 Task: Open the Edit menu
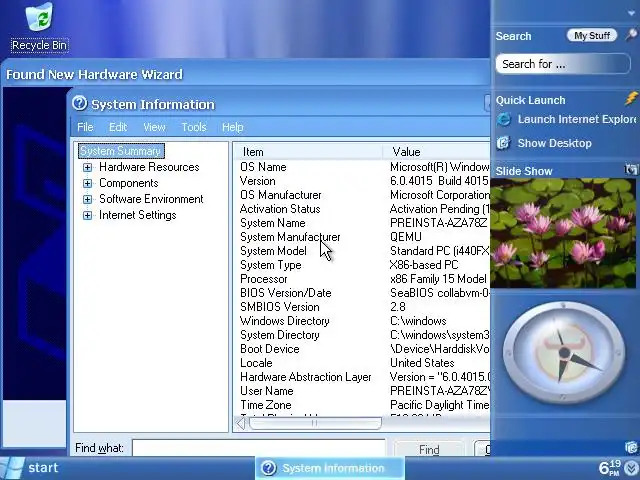[x=118, y=127]
